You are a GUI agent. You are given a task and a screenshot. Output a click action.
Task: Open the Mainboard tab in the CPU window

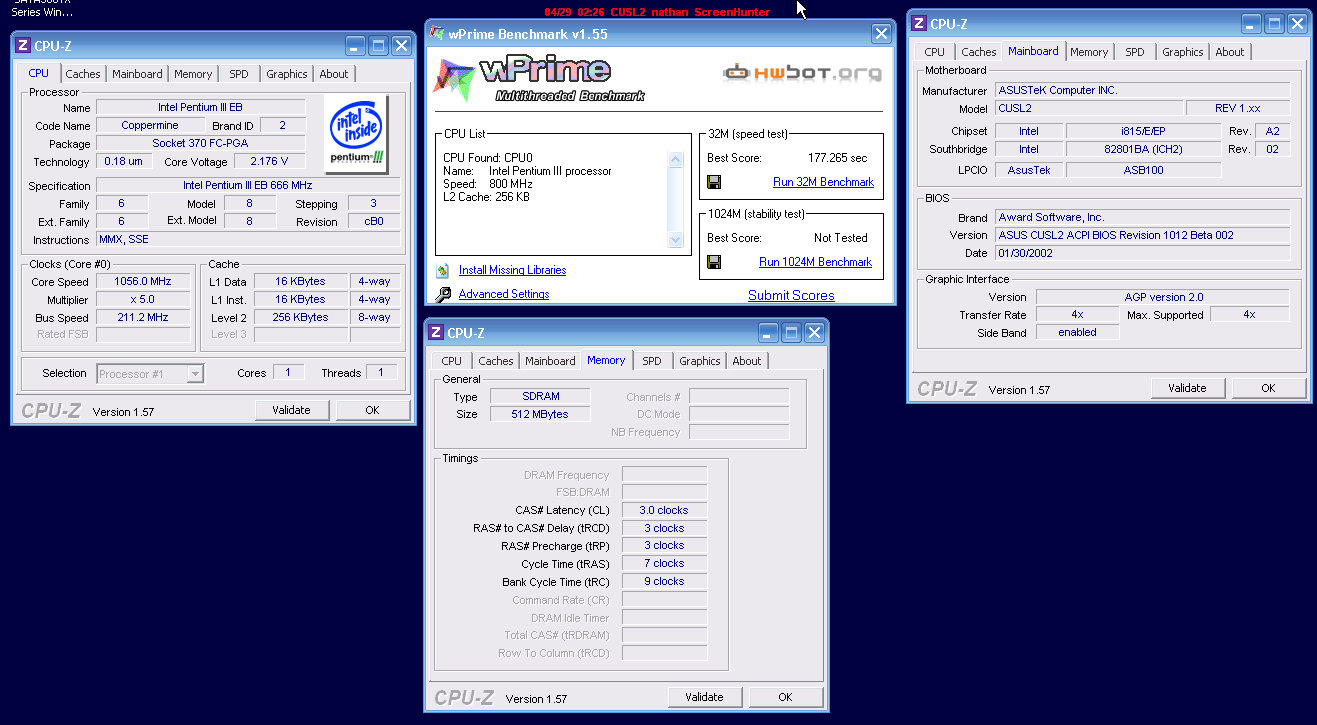pos(137,74)
